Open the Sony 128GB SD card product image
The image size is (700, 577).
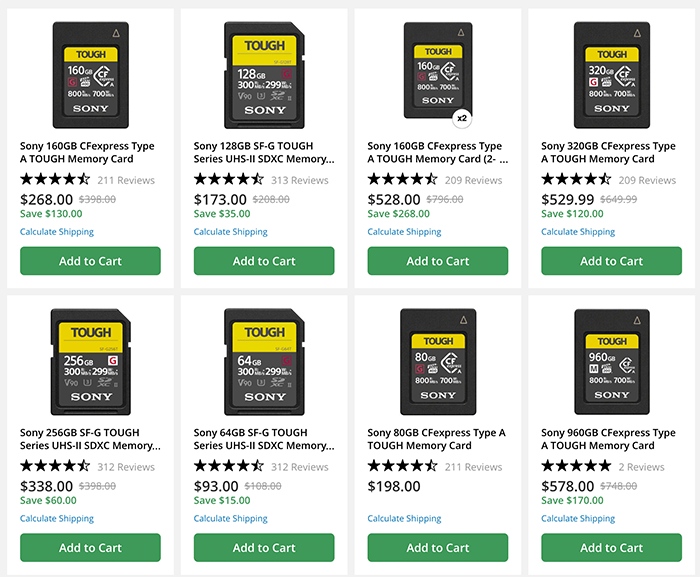pyautogui.click(x=264, y=75)
